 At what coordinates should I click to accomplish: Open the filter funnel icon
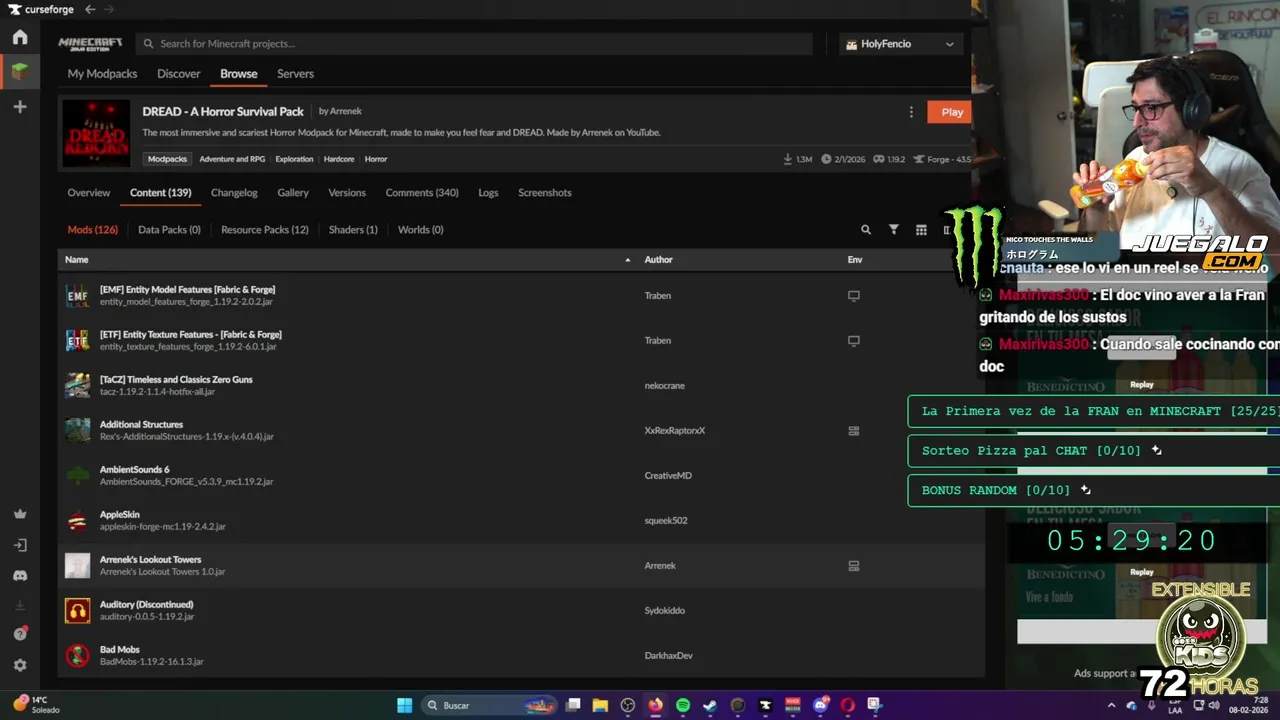click(x=894, y=230)
